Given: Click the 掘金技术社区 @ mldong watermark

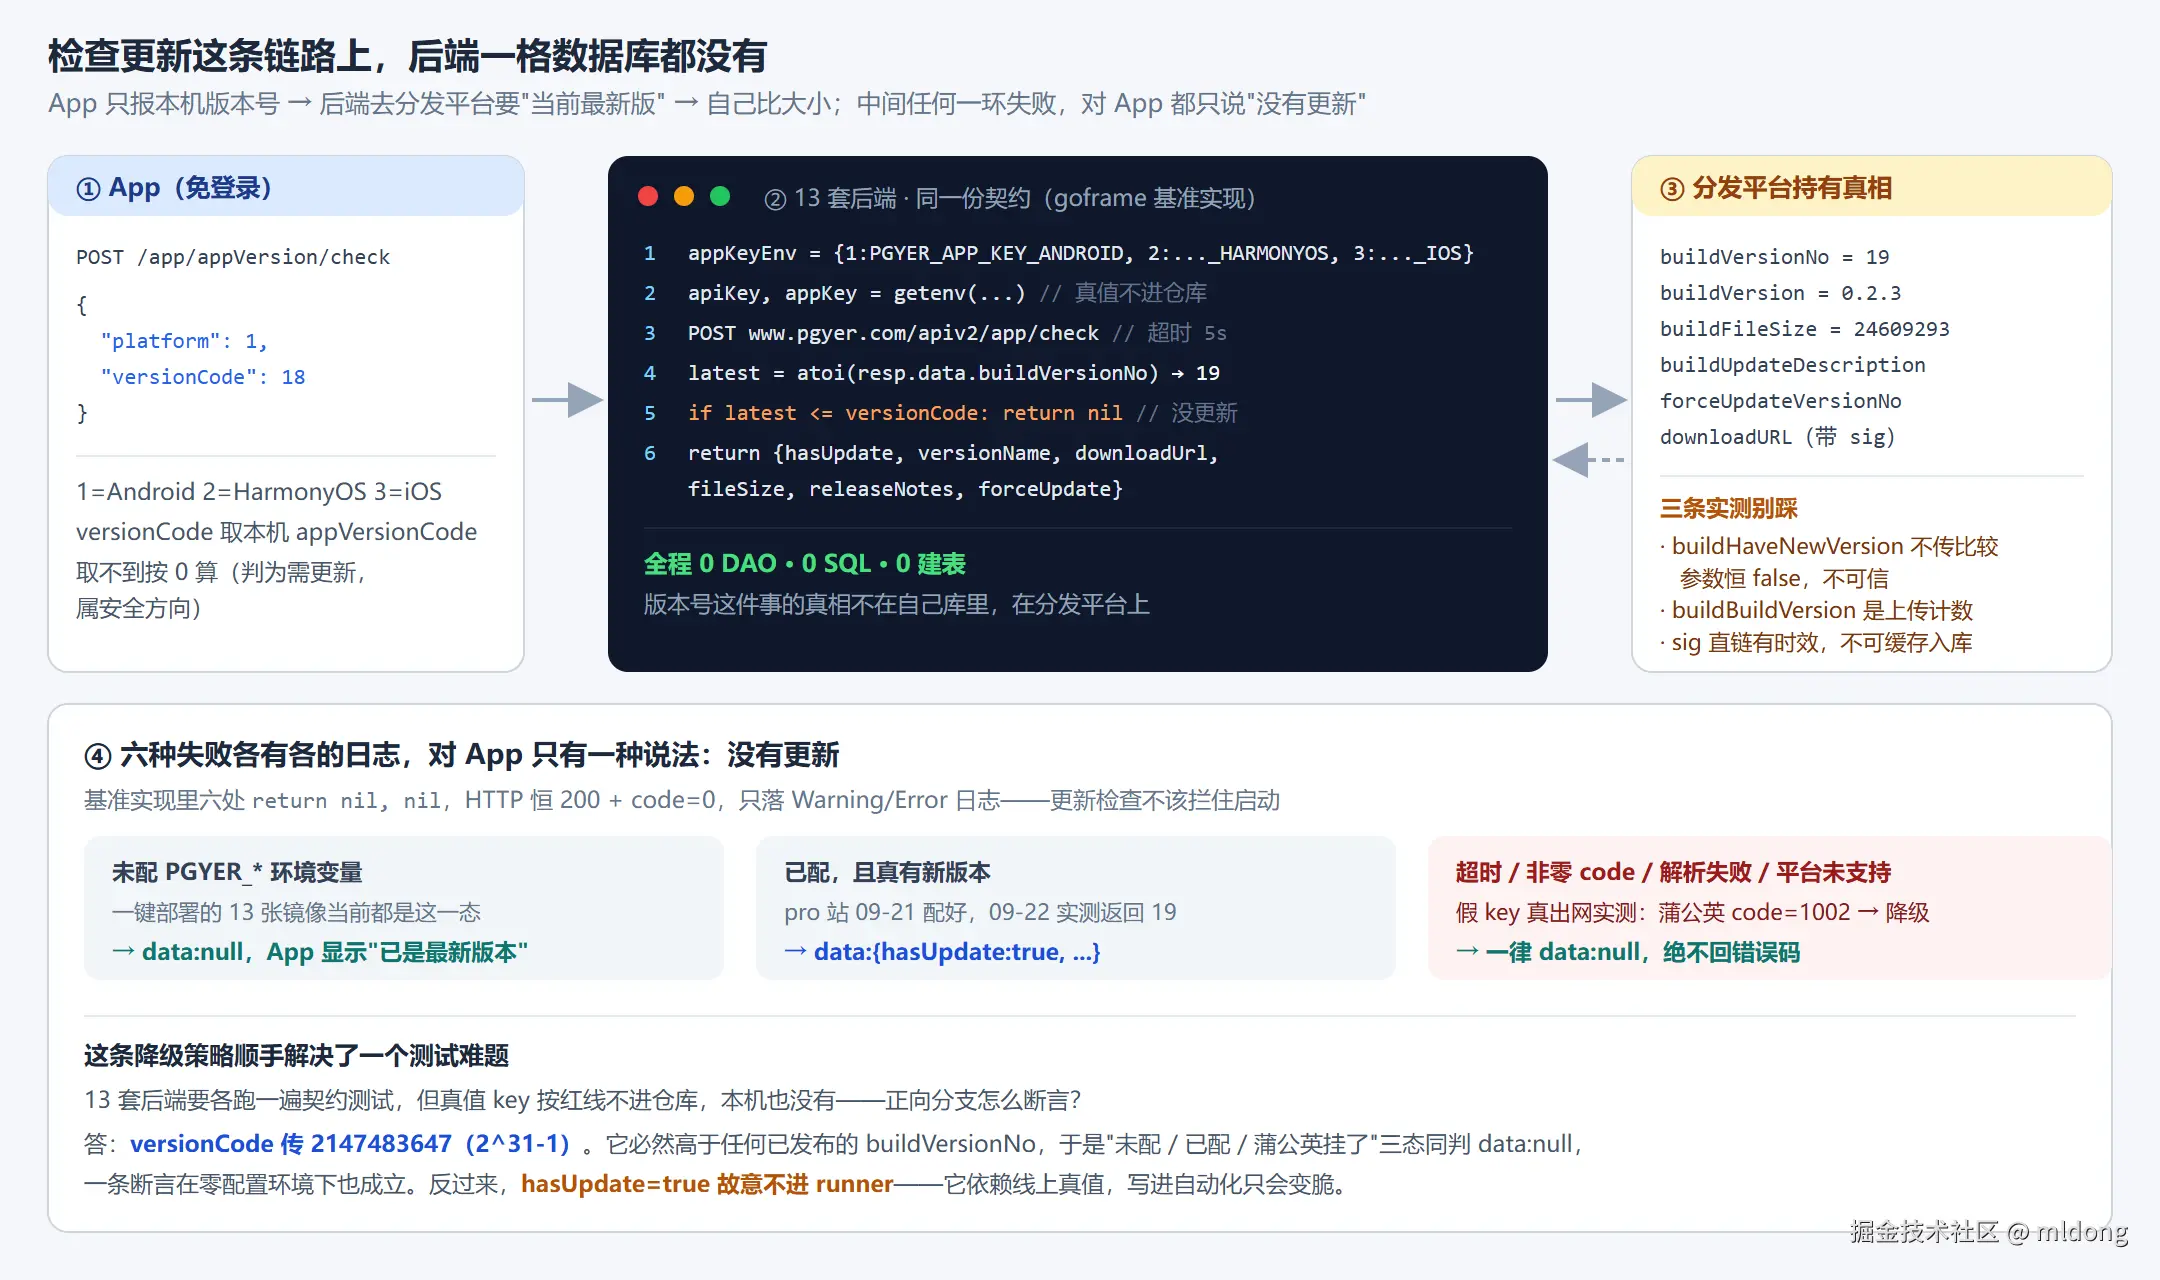Looking at the screenshot, I should [x=1988, y=1231].
